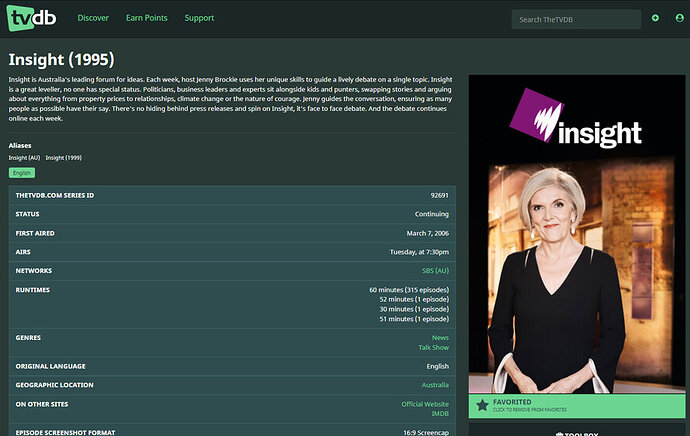
Task: Click the 30 minutes (1 episode) runtime
Action: coord(414,309)
